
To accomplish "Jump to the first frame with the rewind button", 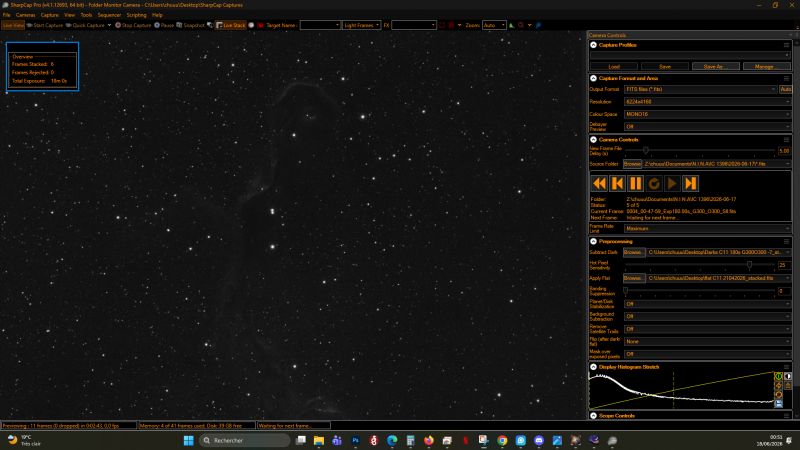I will coord(599,183).
